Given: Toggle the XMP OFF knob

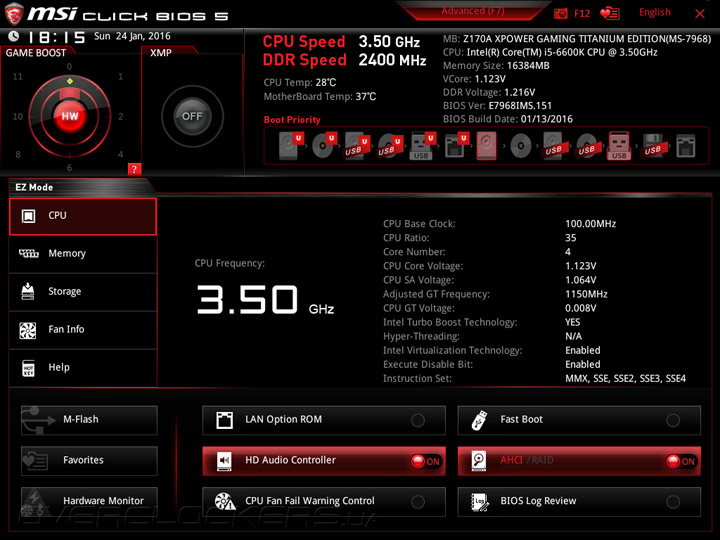Looking at the screenshot, I should click(x=192, y=116).
